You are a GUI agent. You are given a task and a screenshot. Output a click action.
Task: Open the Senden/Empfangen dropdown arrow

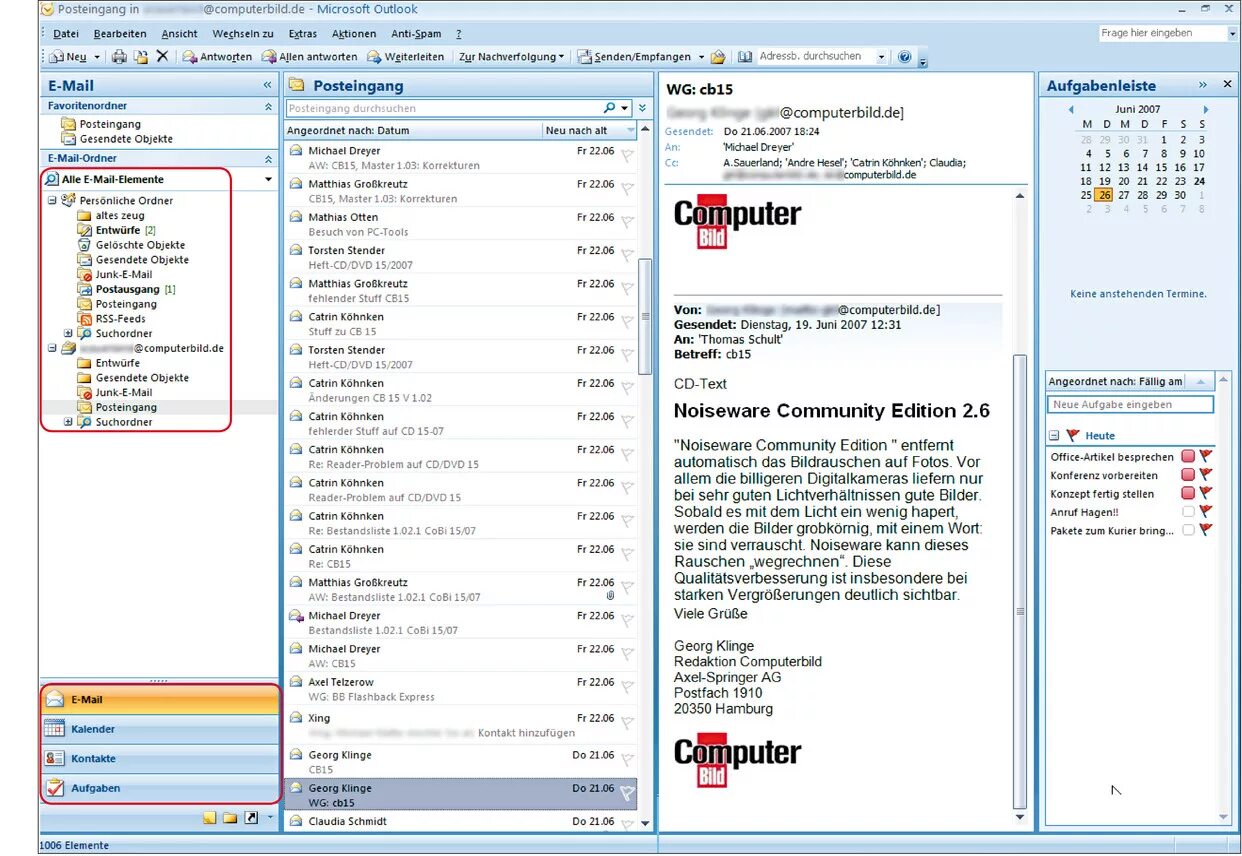[x=701, y=57]
